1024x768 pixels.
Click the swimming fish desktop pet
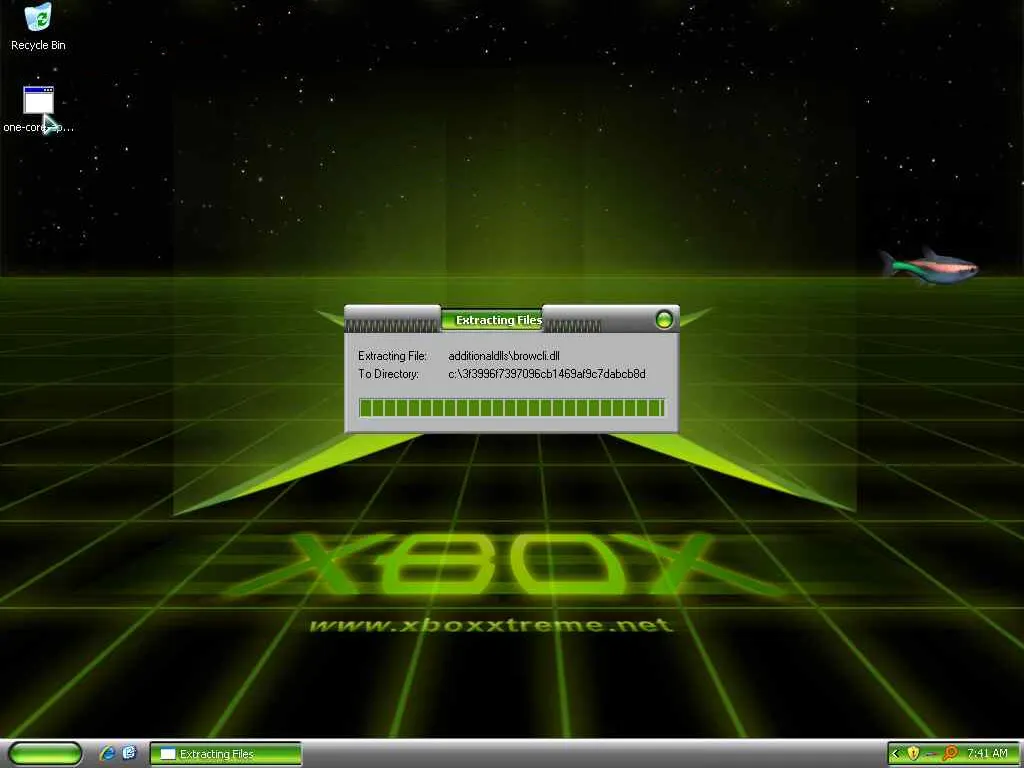[x=928, y=266]
